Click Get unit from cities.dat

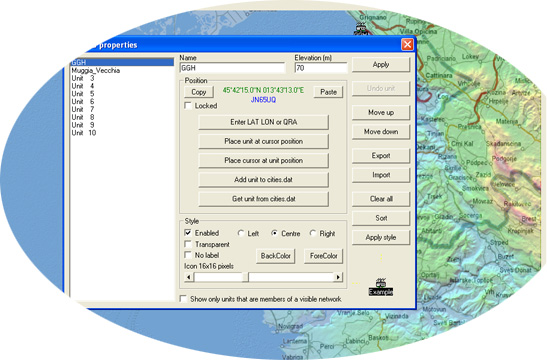click(263, 199)
